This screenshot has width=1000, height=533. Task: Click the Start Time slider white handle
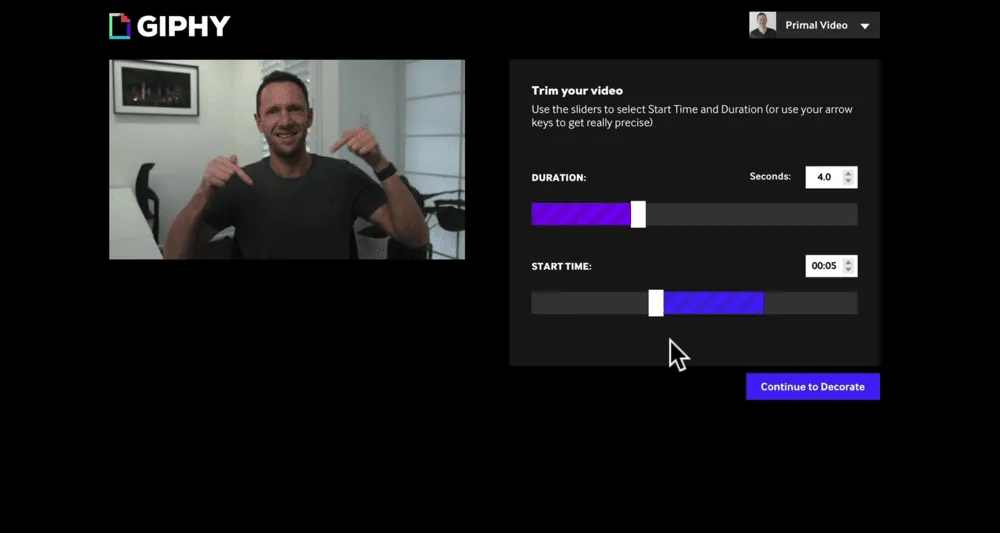pyautogui.click(x=656, y=303)
